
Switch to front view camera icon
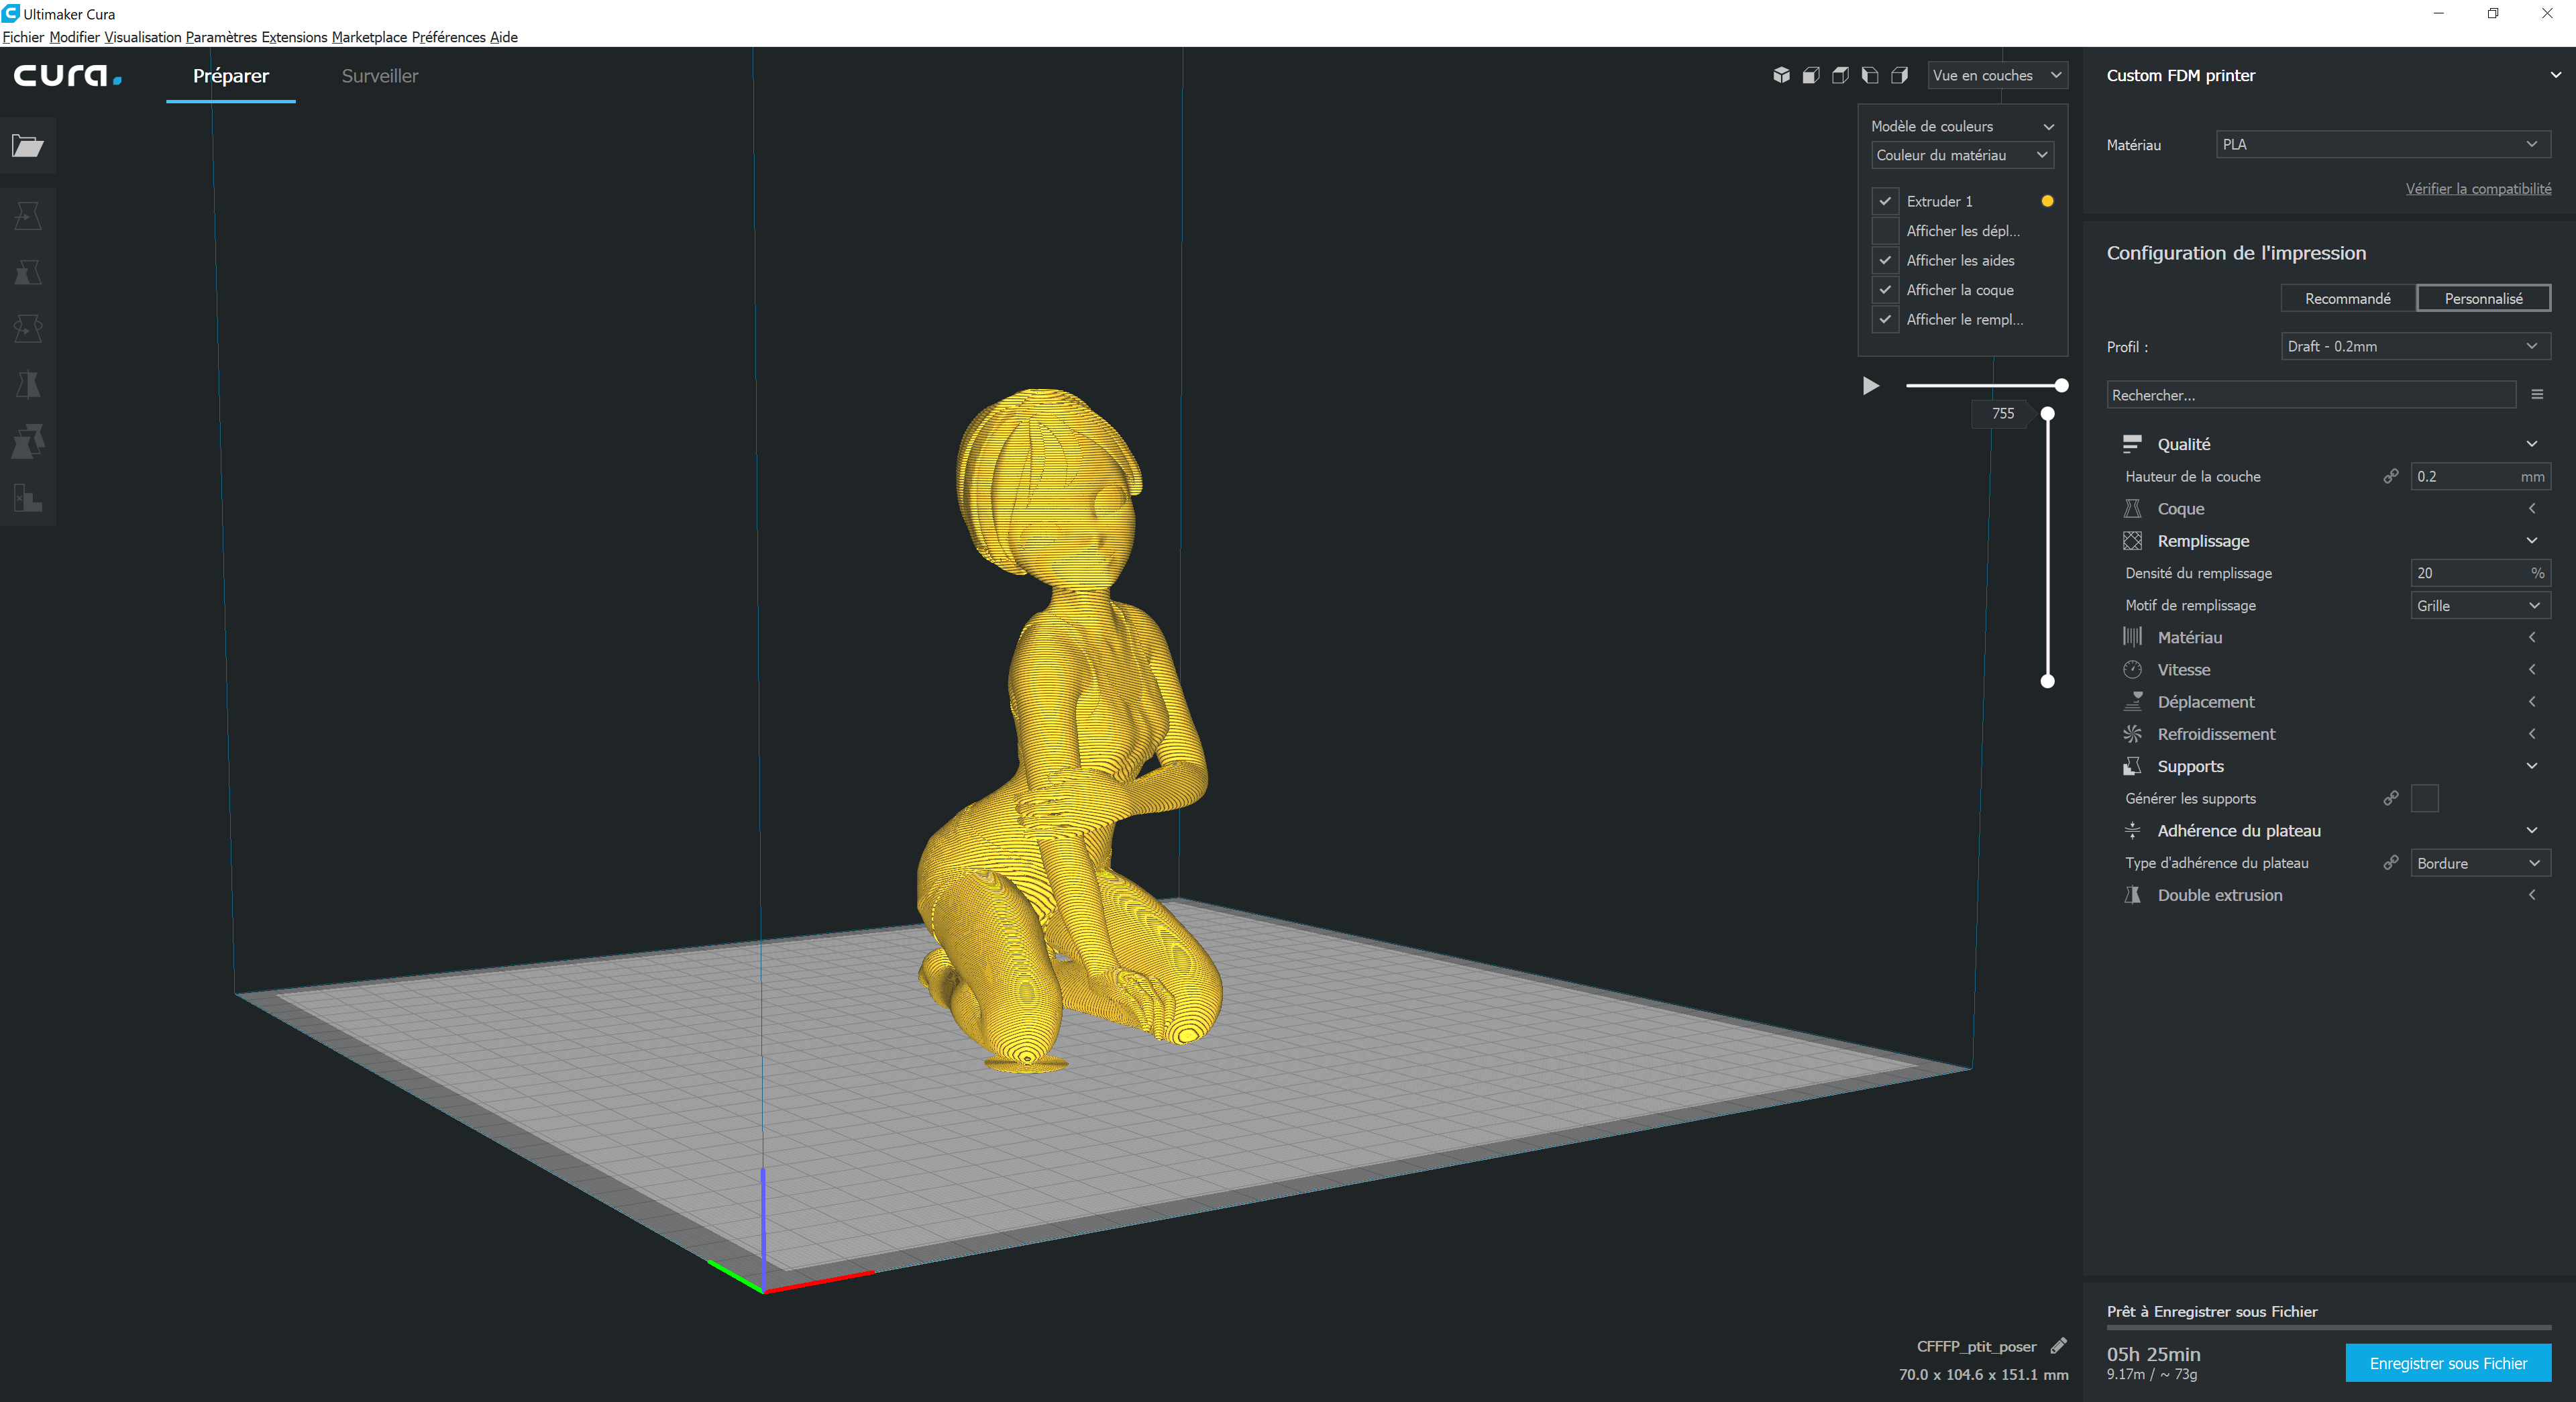pyautogui.click(x=1811, y=75)
